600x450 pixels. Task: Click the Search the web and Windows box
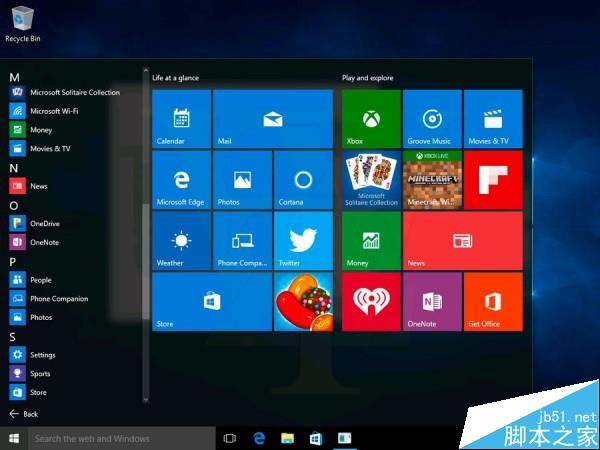coord(120,438)
